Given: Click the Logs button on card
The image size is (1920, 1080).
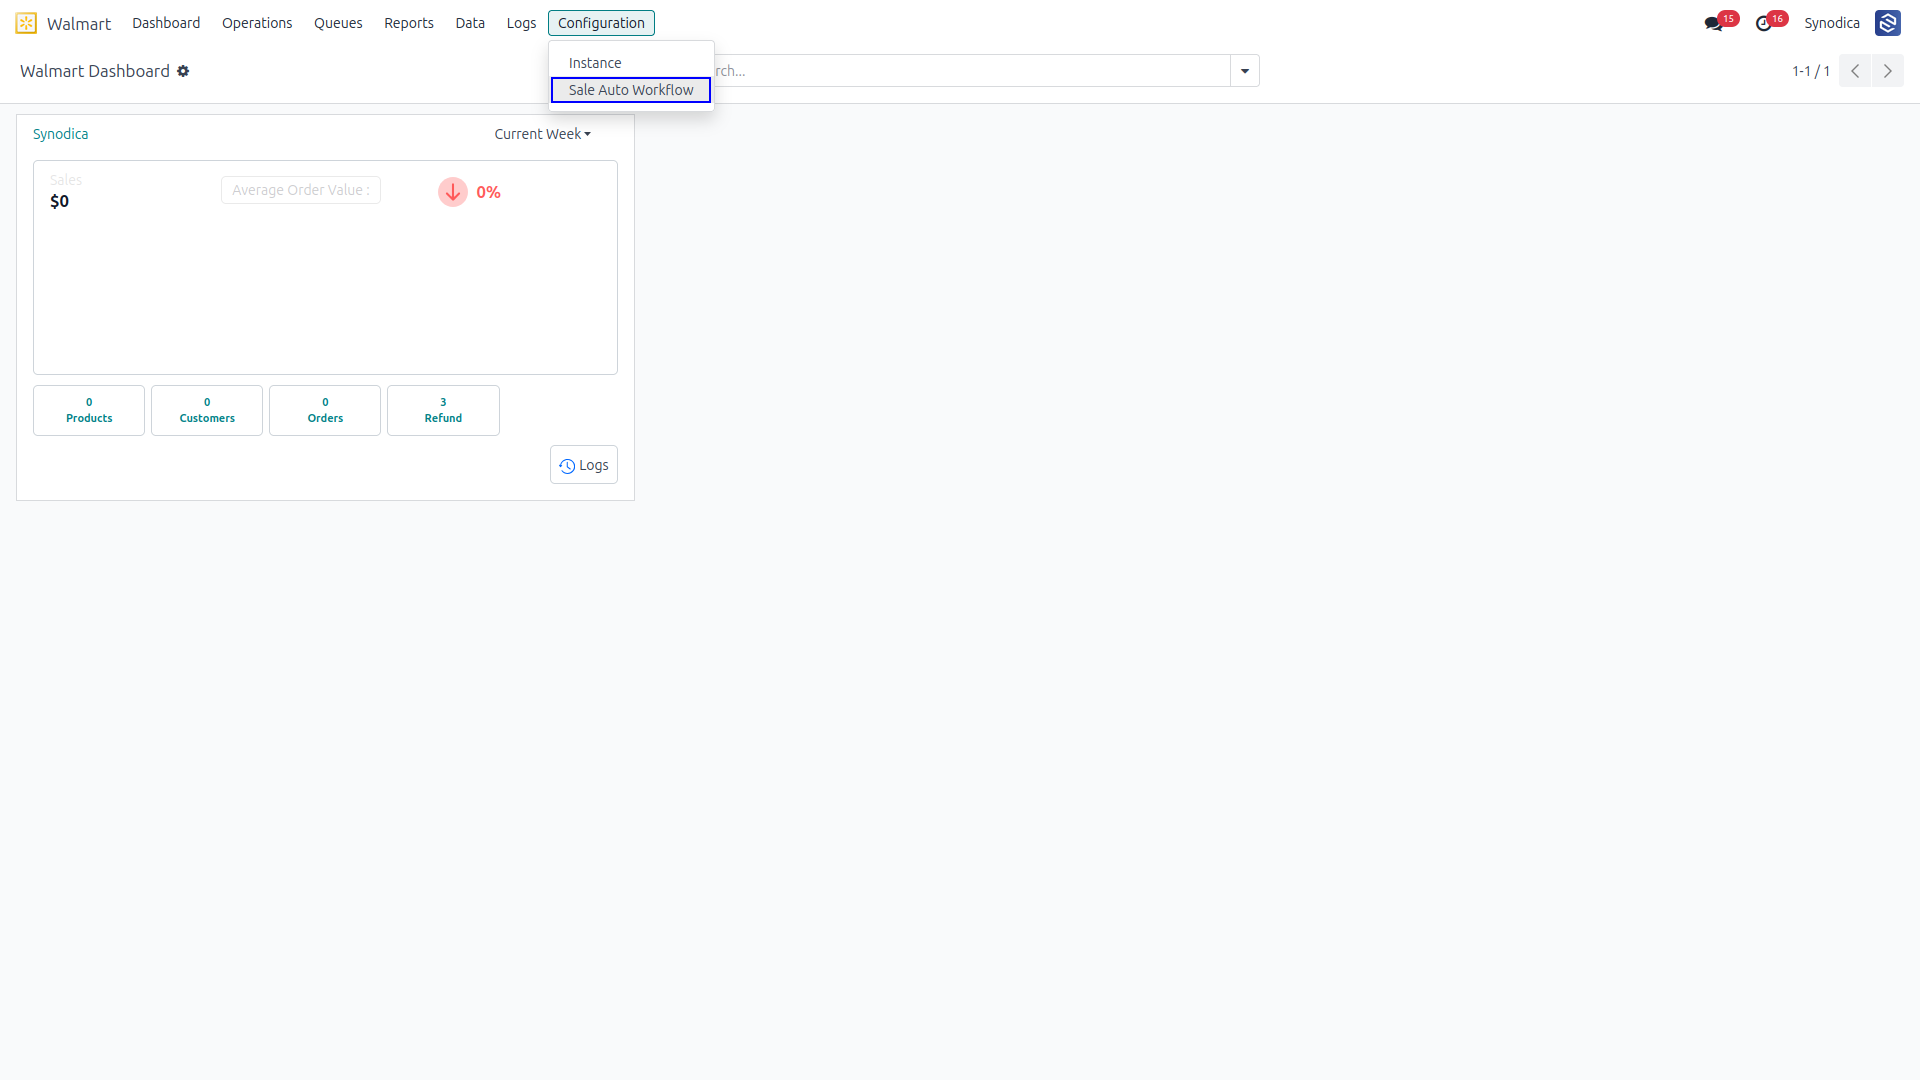Looking at the screenshot, I should [x=584, y=465].
